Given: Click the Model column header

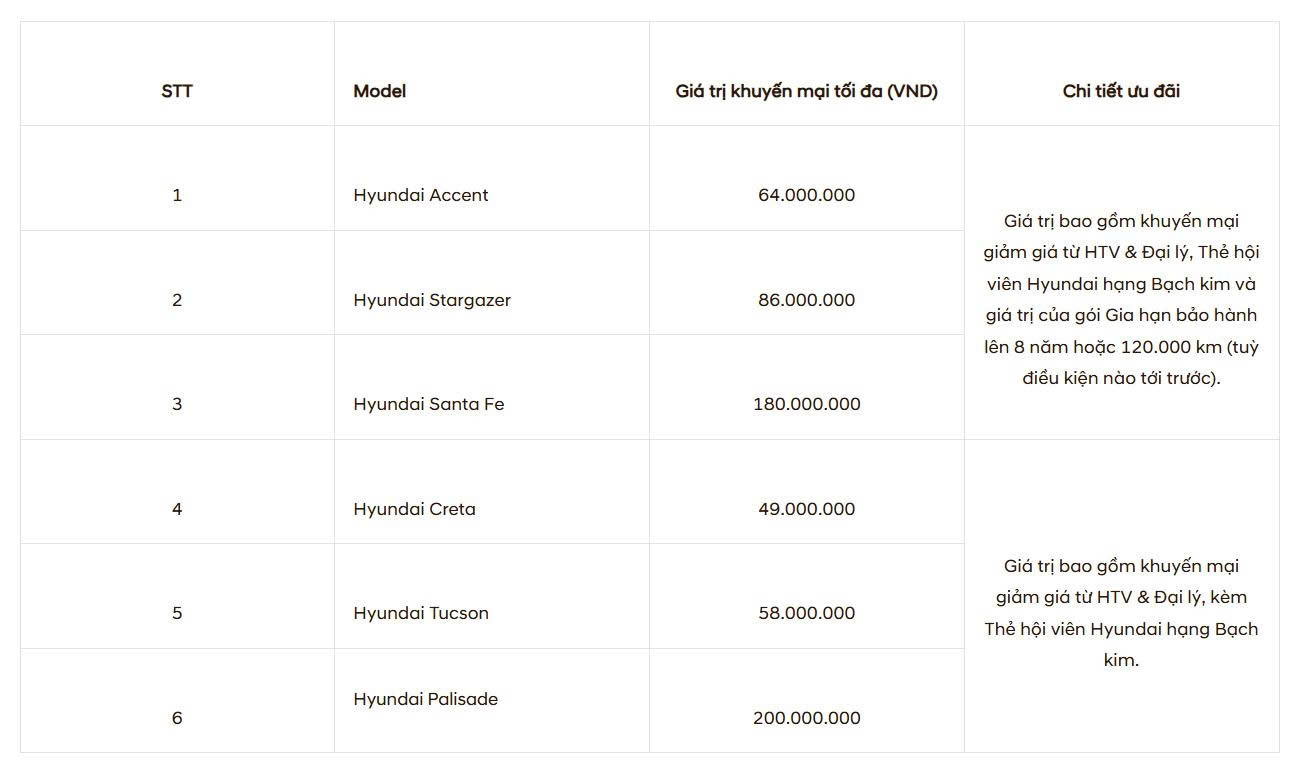Looking at the screenshot, I should (380, 91).
